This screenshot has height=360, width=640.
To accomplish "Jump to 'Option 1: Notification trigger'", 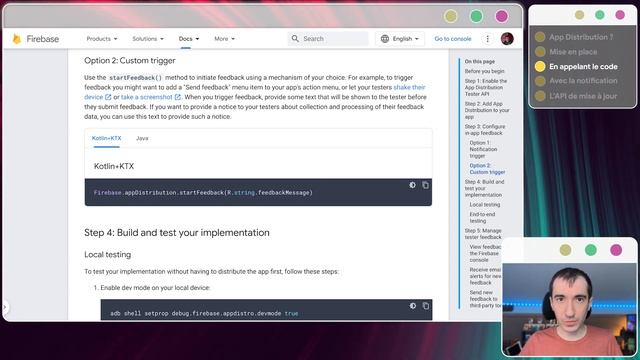I will tap(483, 149).
